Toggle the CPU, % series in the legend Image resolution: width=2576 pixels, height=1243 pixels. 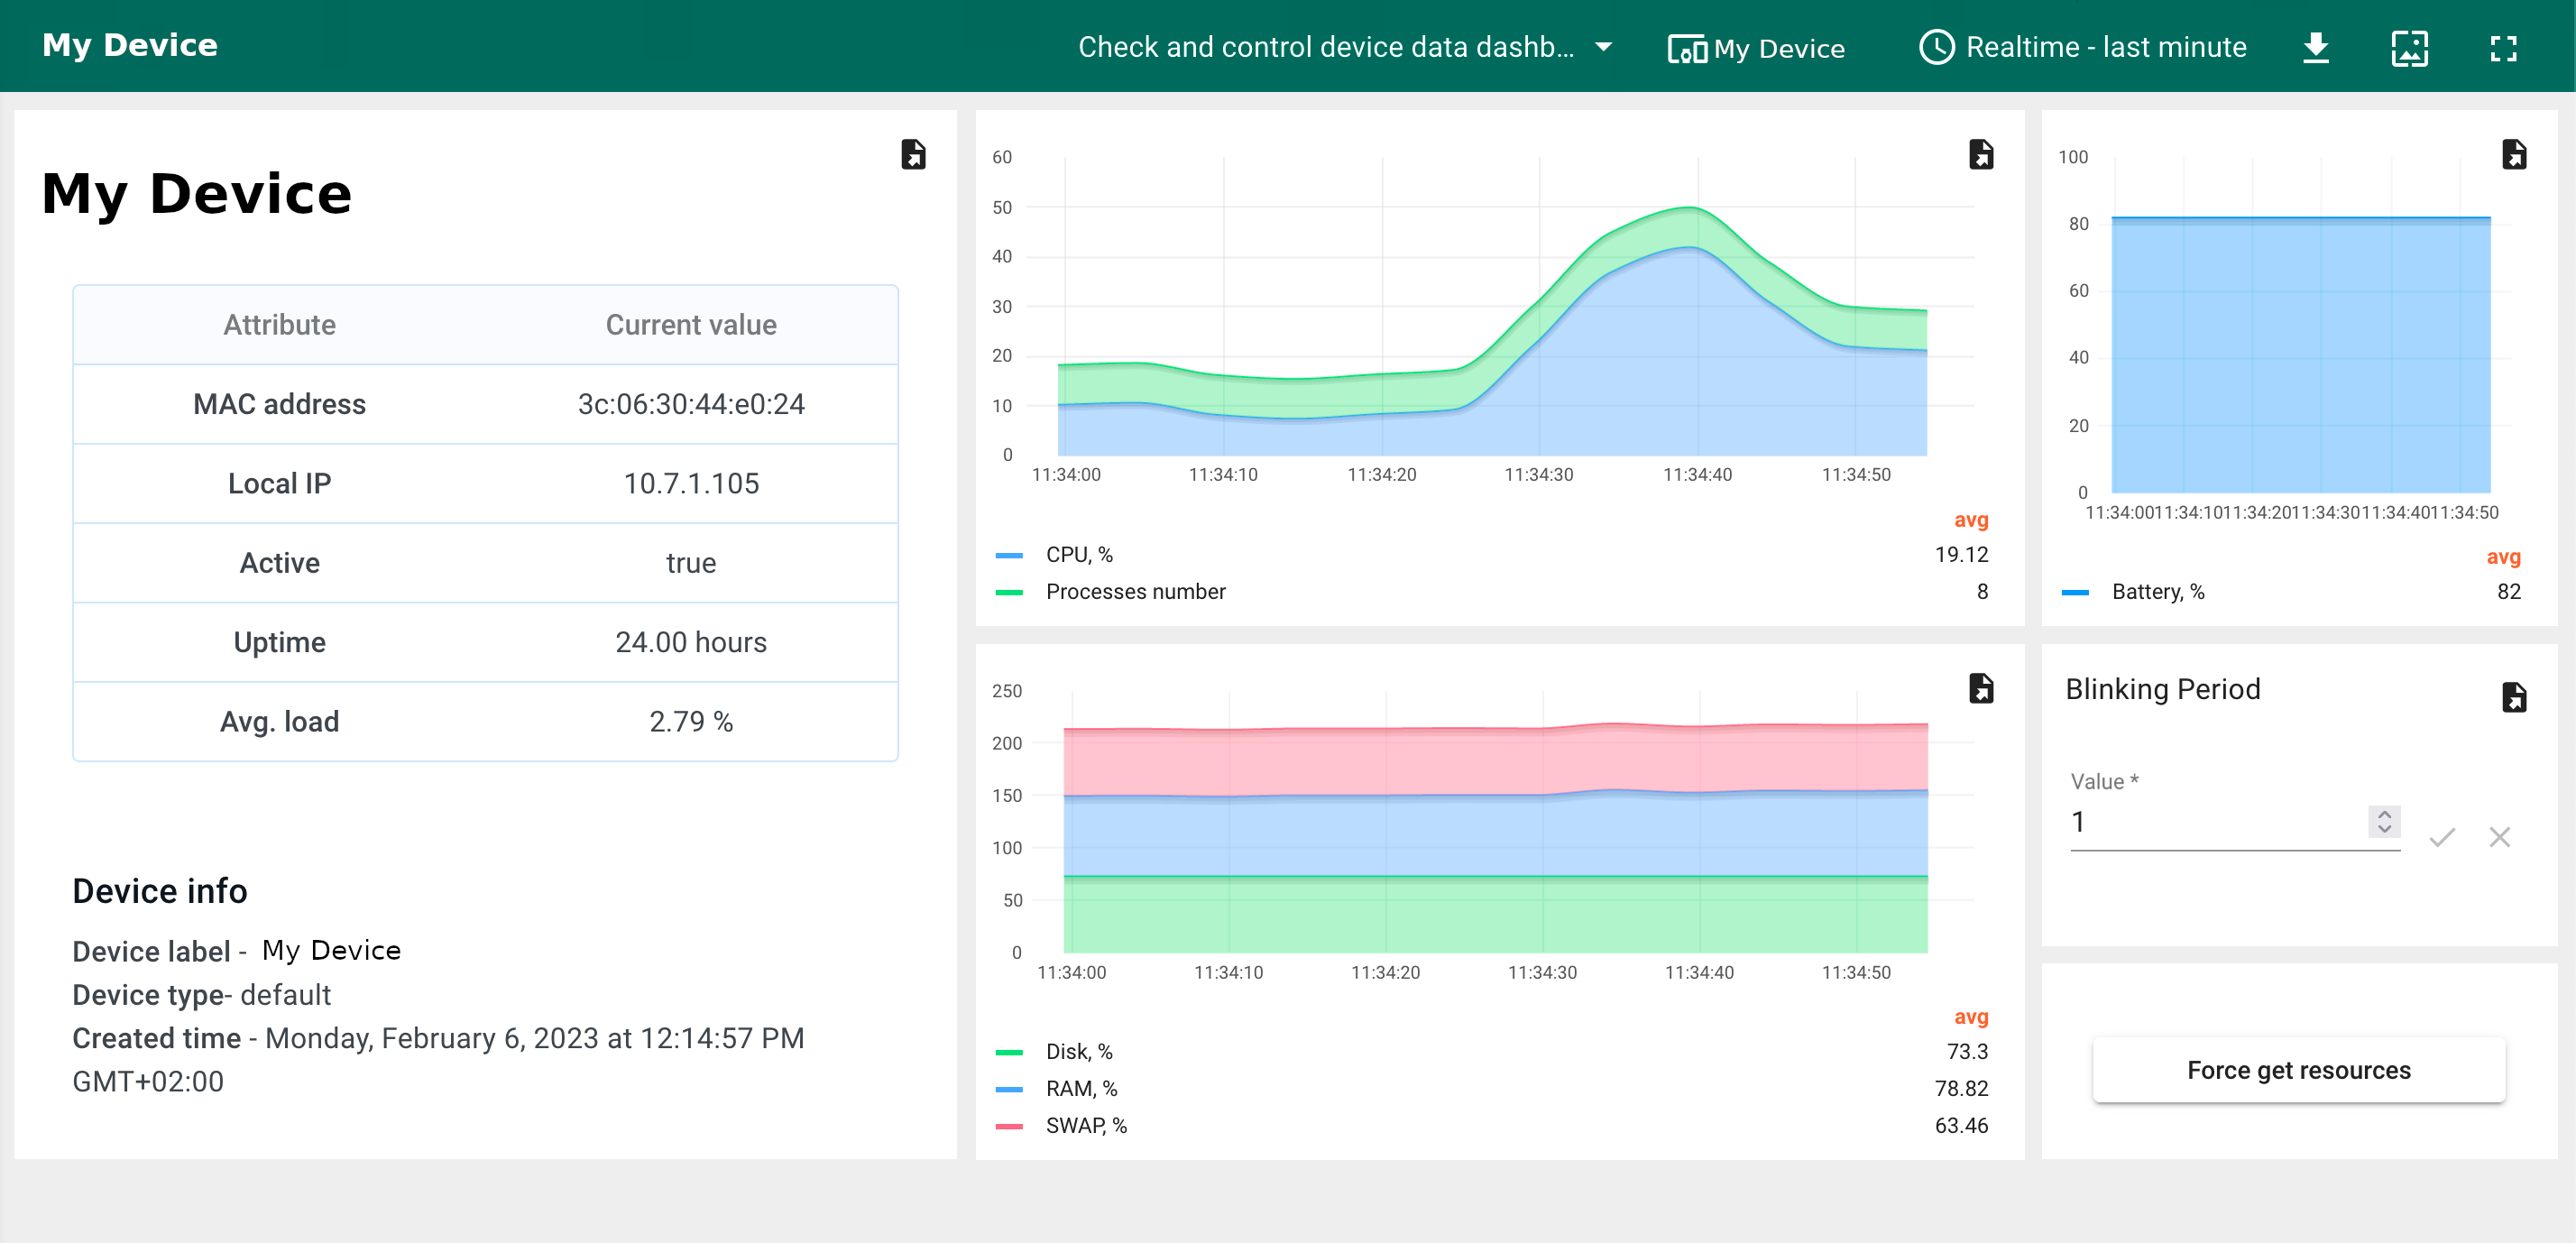(x=1078, y=555)
